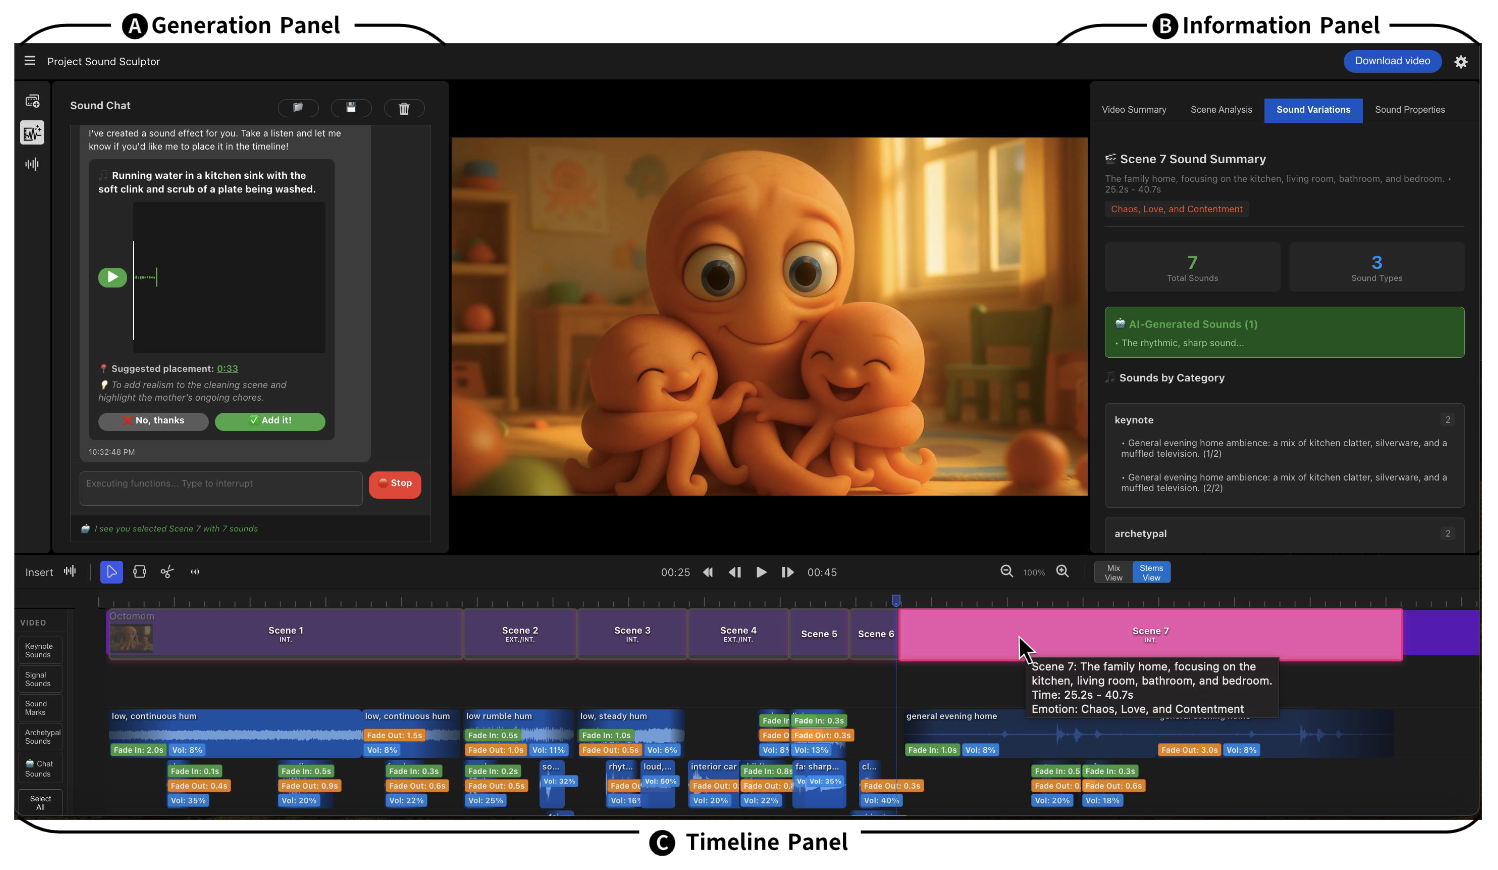Image resolution: width=1498 pixels, height=870 pixels.
Task: Open the sound generator sidebar icon
Action: 31,132
